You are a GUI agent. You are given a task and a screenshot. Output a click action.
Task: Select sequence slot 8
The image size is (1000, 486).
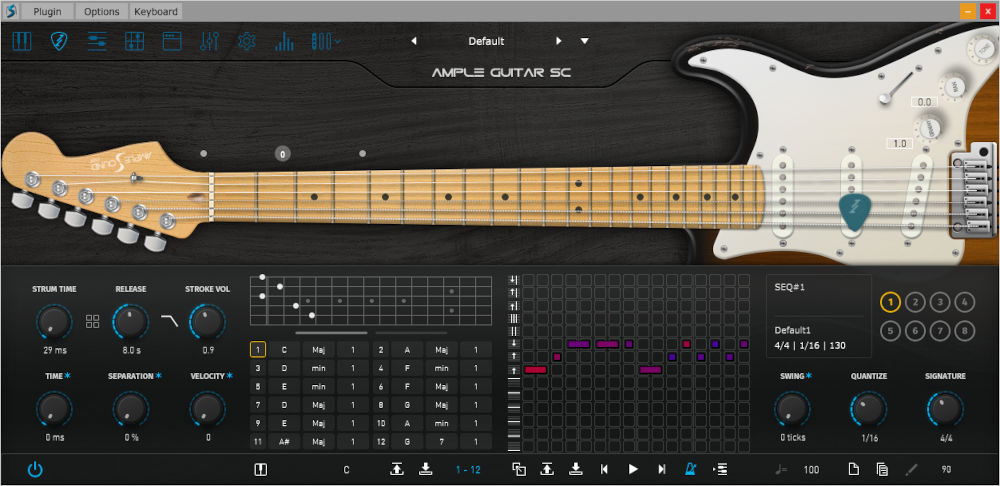click(x=965, y=330)
